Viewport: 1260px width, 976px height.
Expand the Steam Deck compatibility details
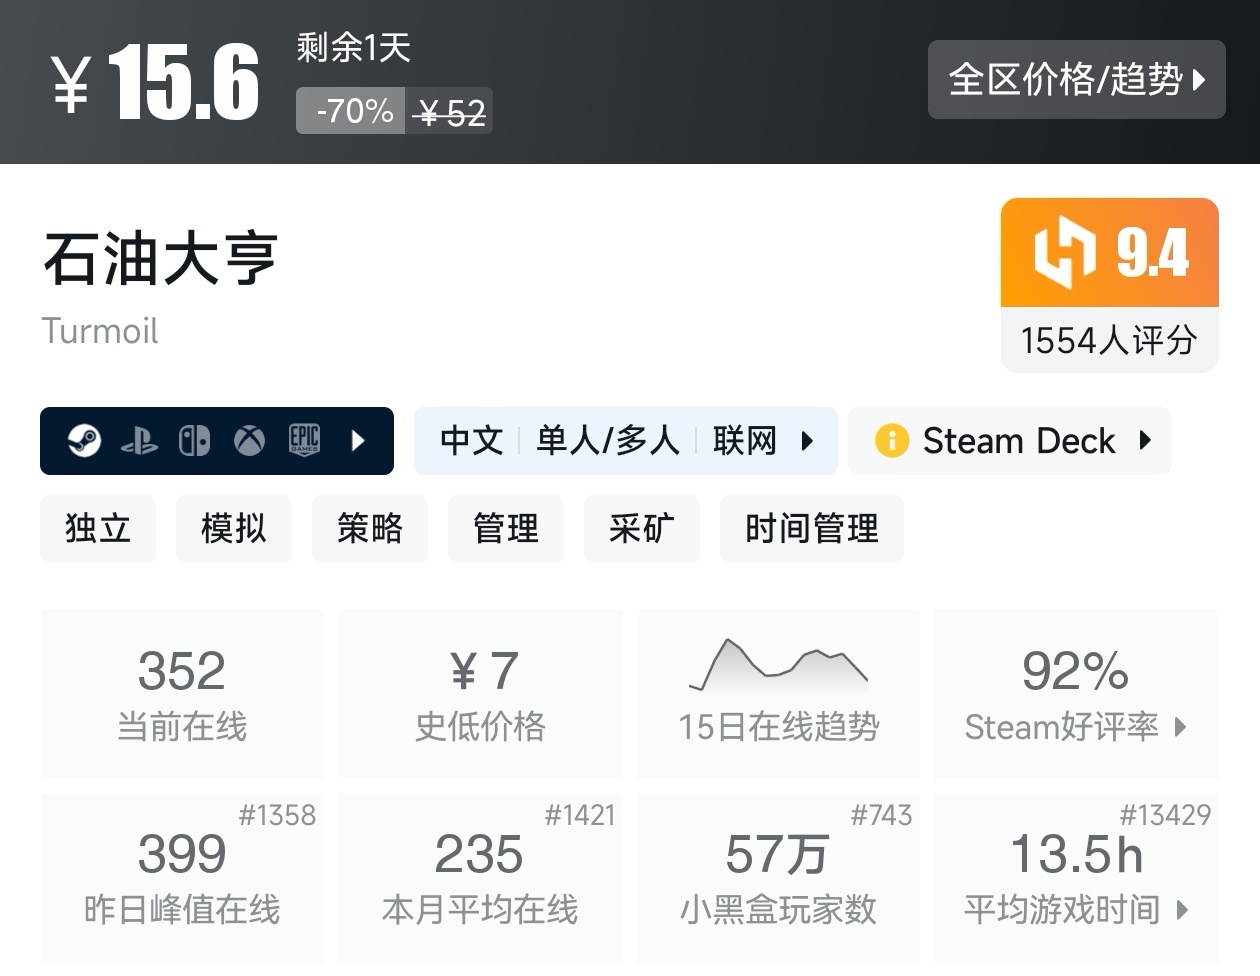coord(1146,440)
